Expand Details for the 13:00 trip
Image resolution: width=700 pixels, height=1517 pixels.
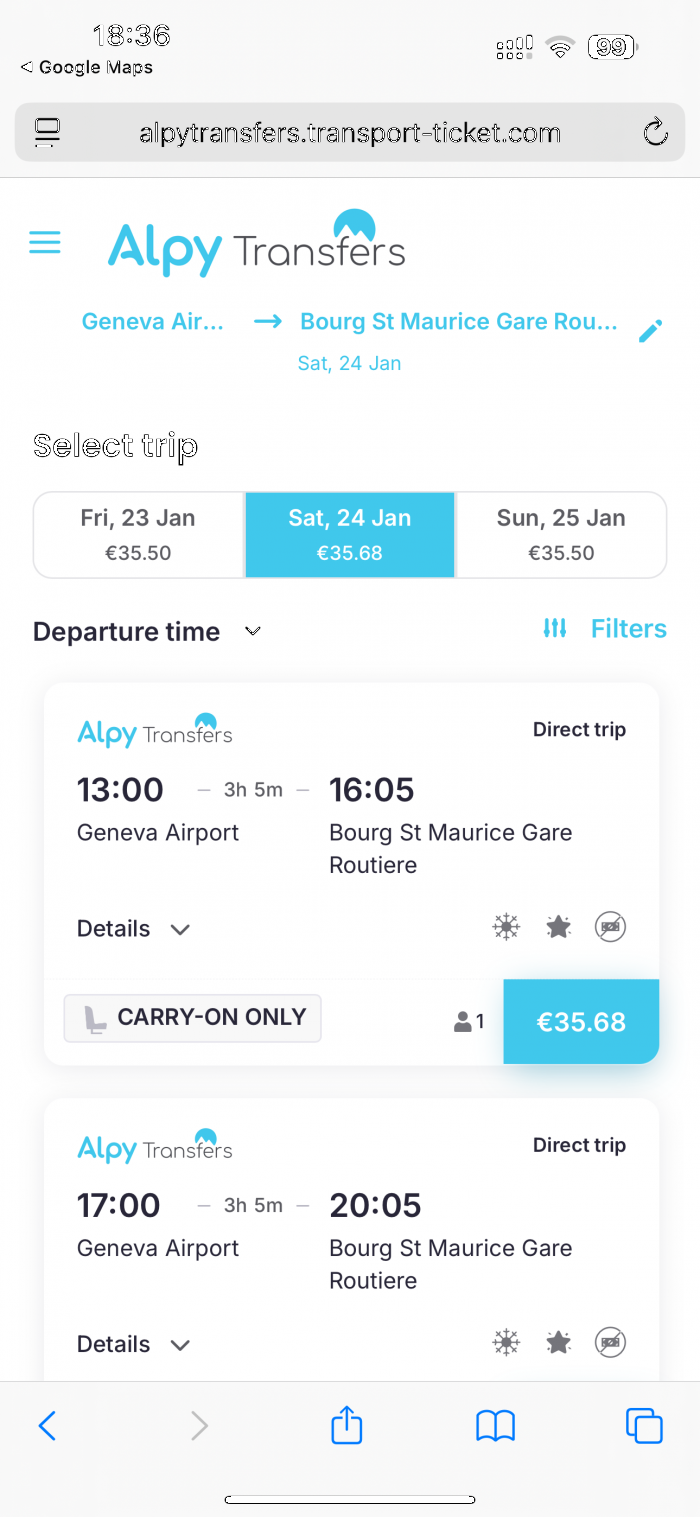pos(133,929)
